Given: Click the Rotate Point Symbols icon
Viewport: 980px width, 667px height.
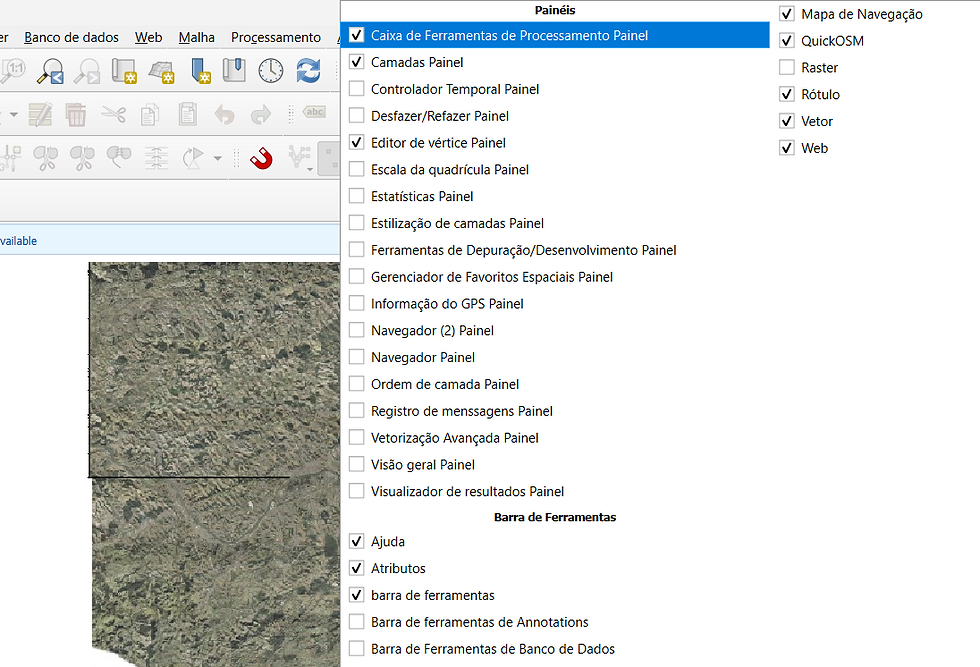Looking at the screenshot, I should (x=193, y=158).
